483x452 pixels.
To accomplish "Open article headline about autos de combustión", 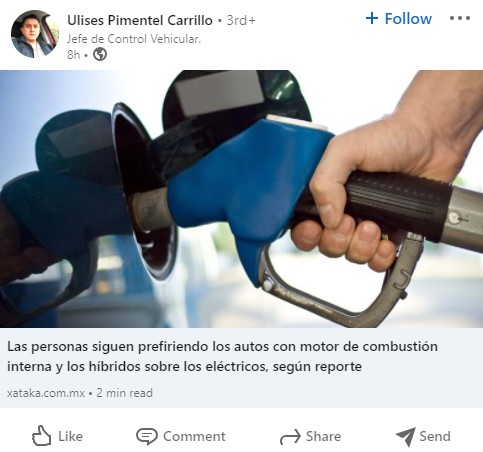I will coord(222,356).
